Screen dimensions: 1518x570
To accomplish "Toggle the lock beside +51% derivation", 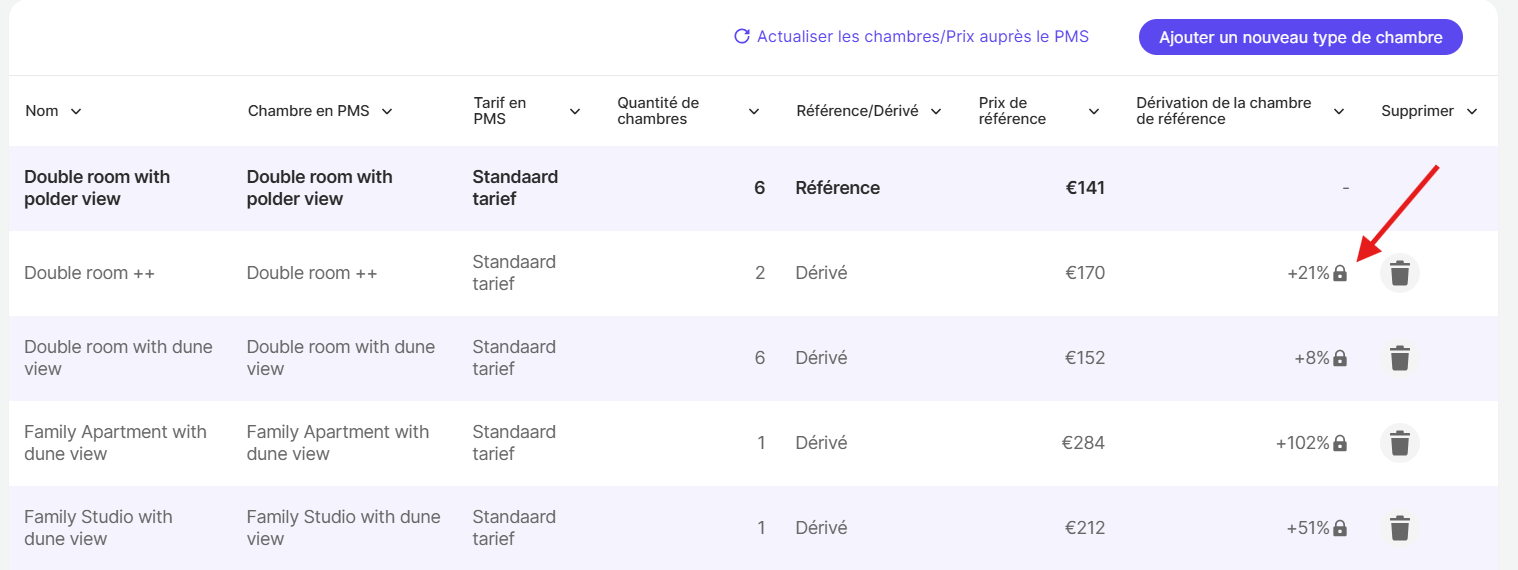I will pos(1340,528).
